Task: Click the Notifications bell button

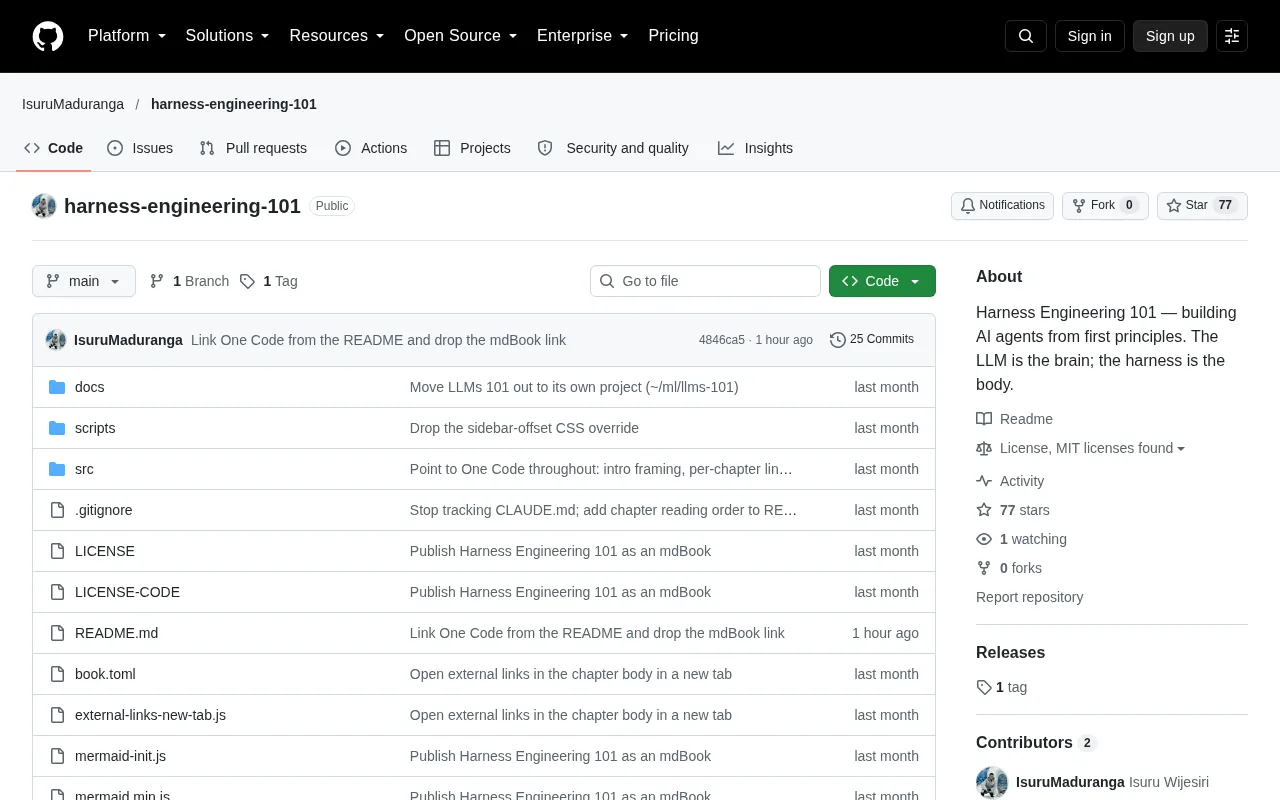Action: coord(1002,206)
